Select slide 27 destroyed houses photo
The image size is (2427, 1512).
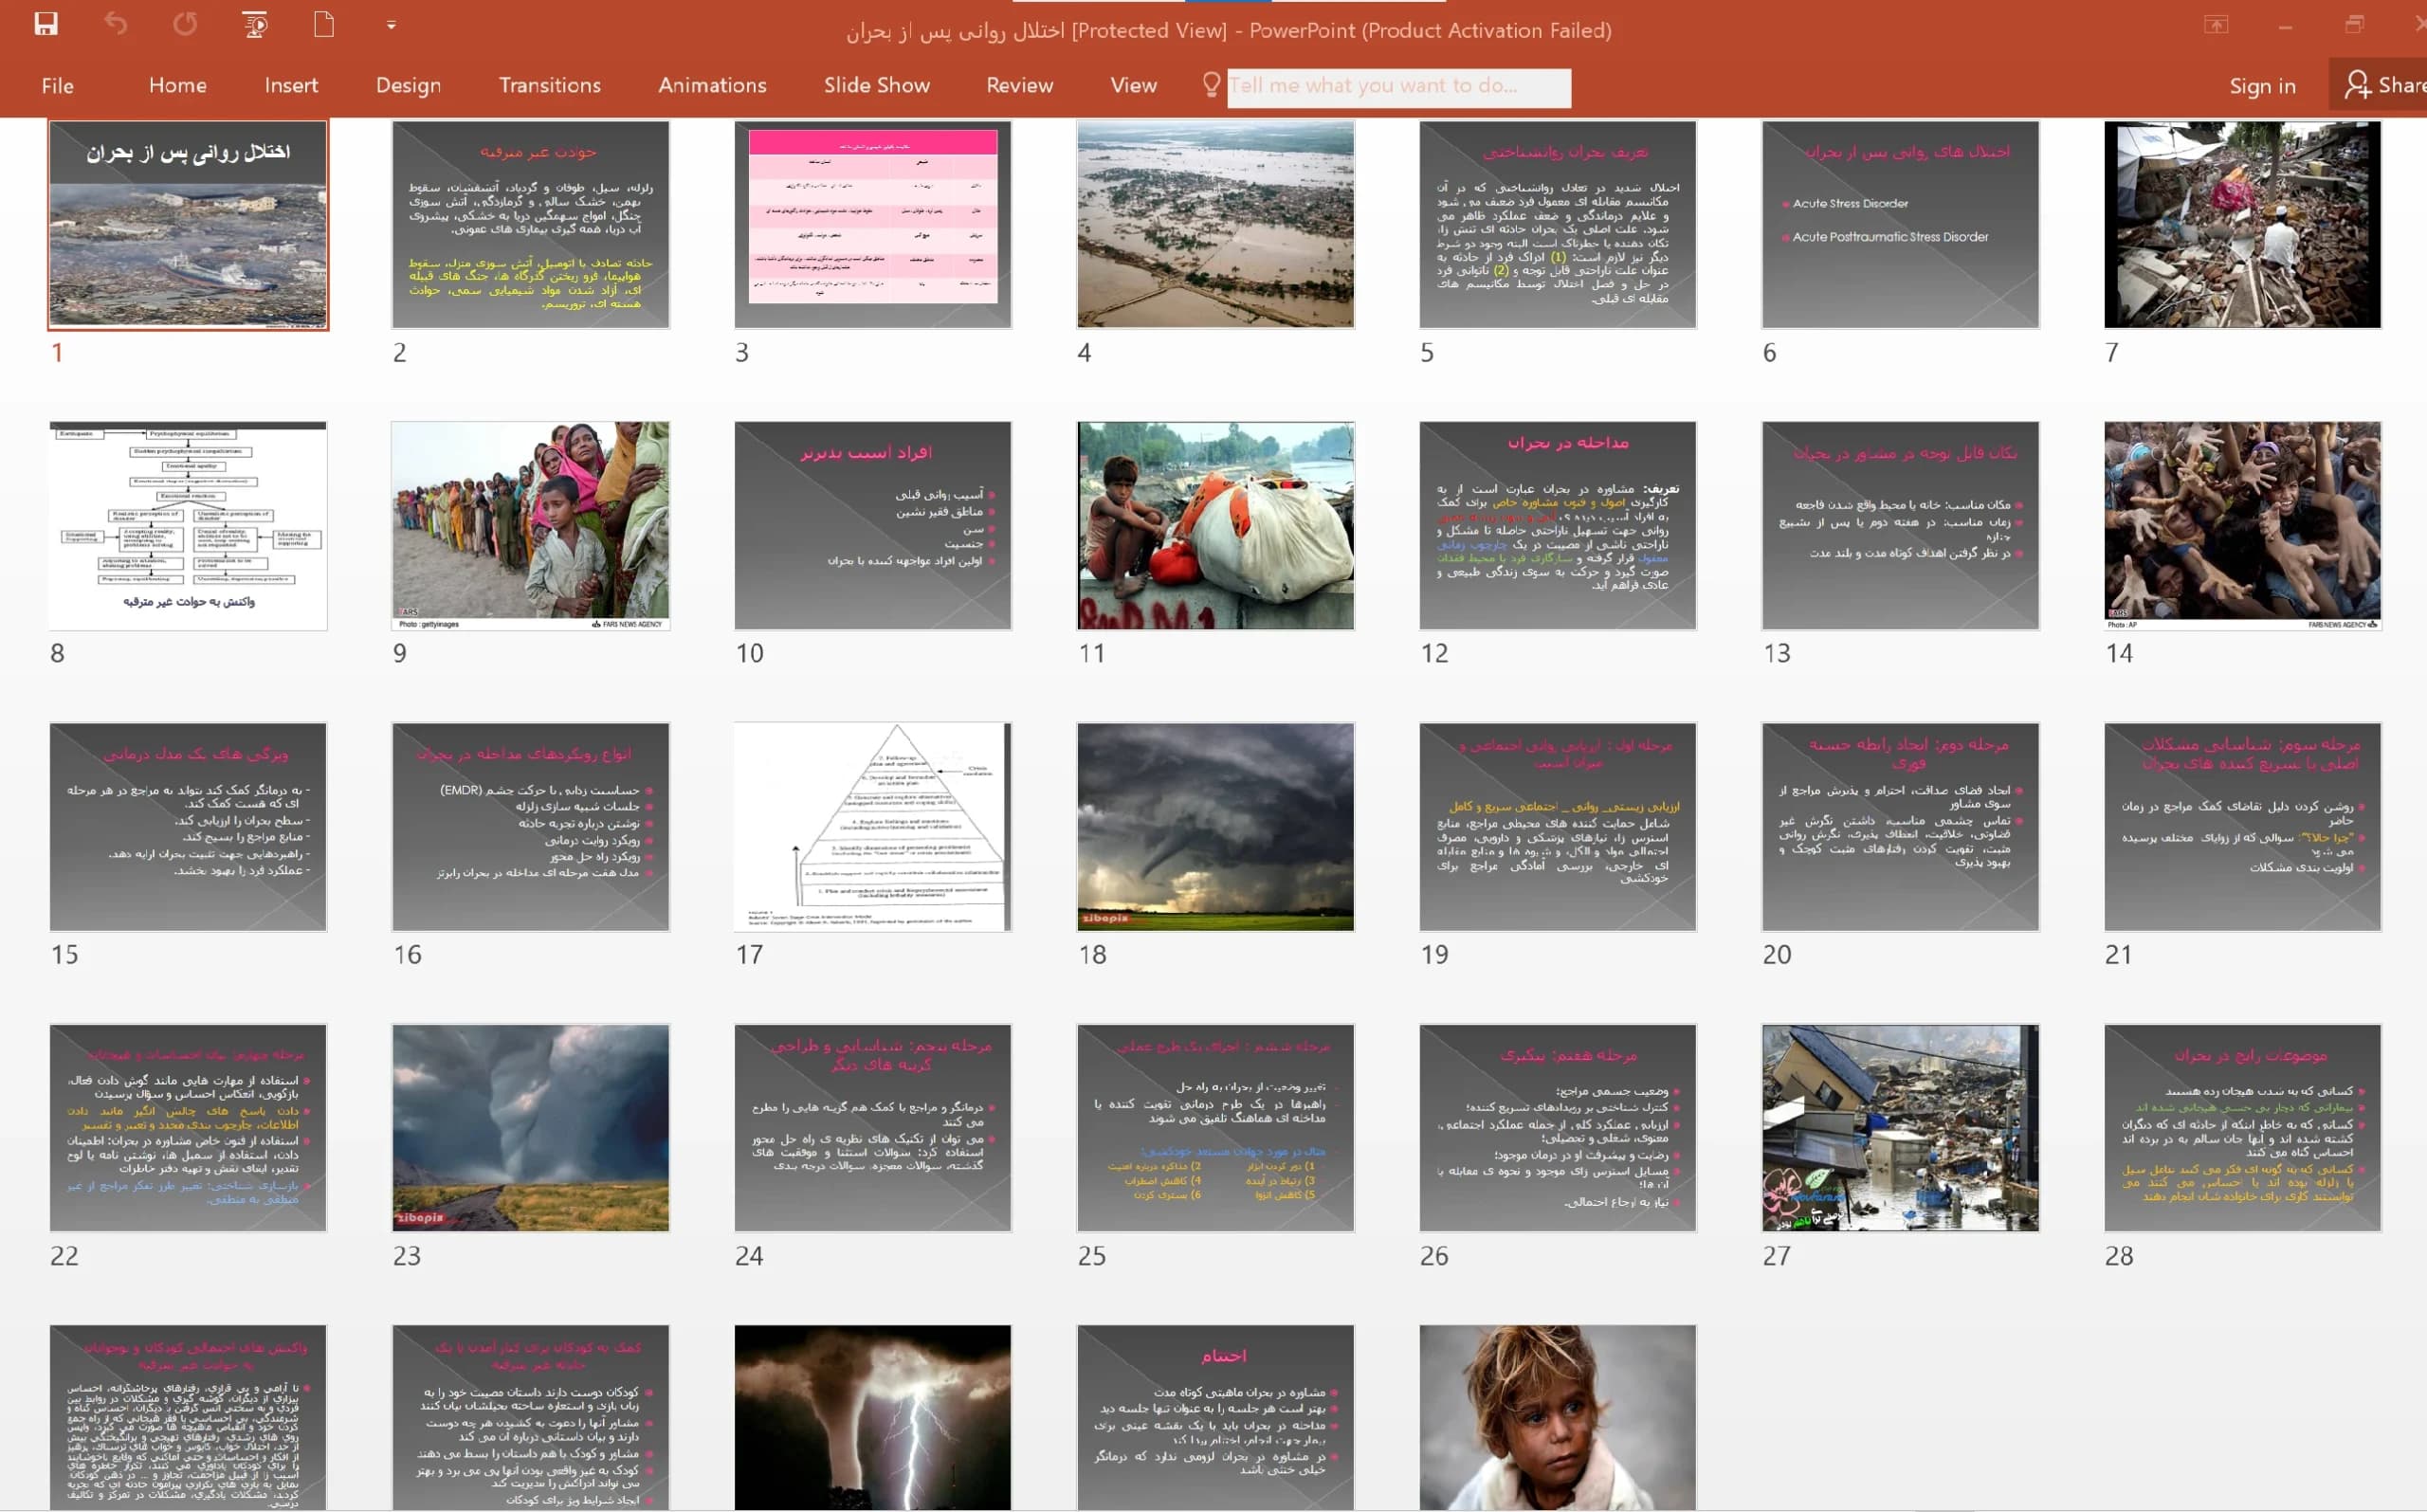[x=1900, y=1128]
